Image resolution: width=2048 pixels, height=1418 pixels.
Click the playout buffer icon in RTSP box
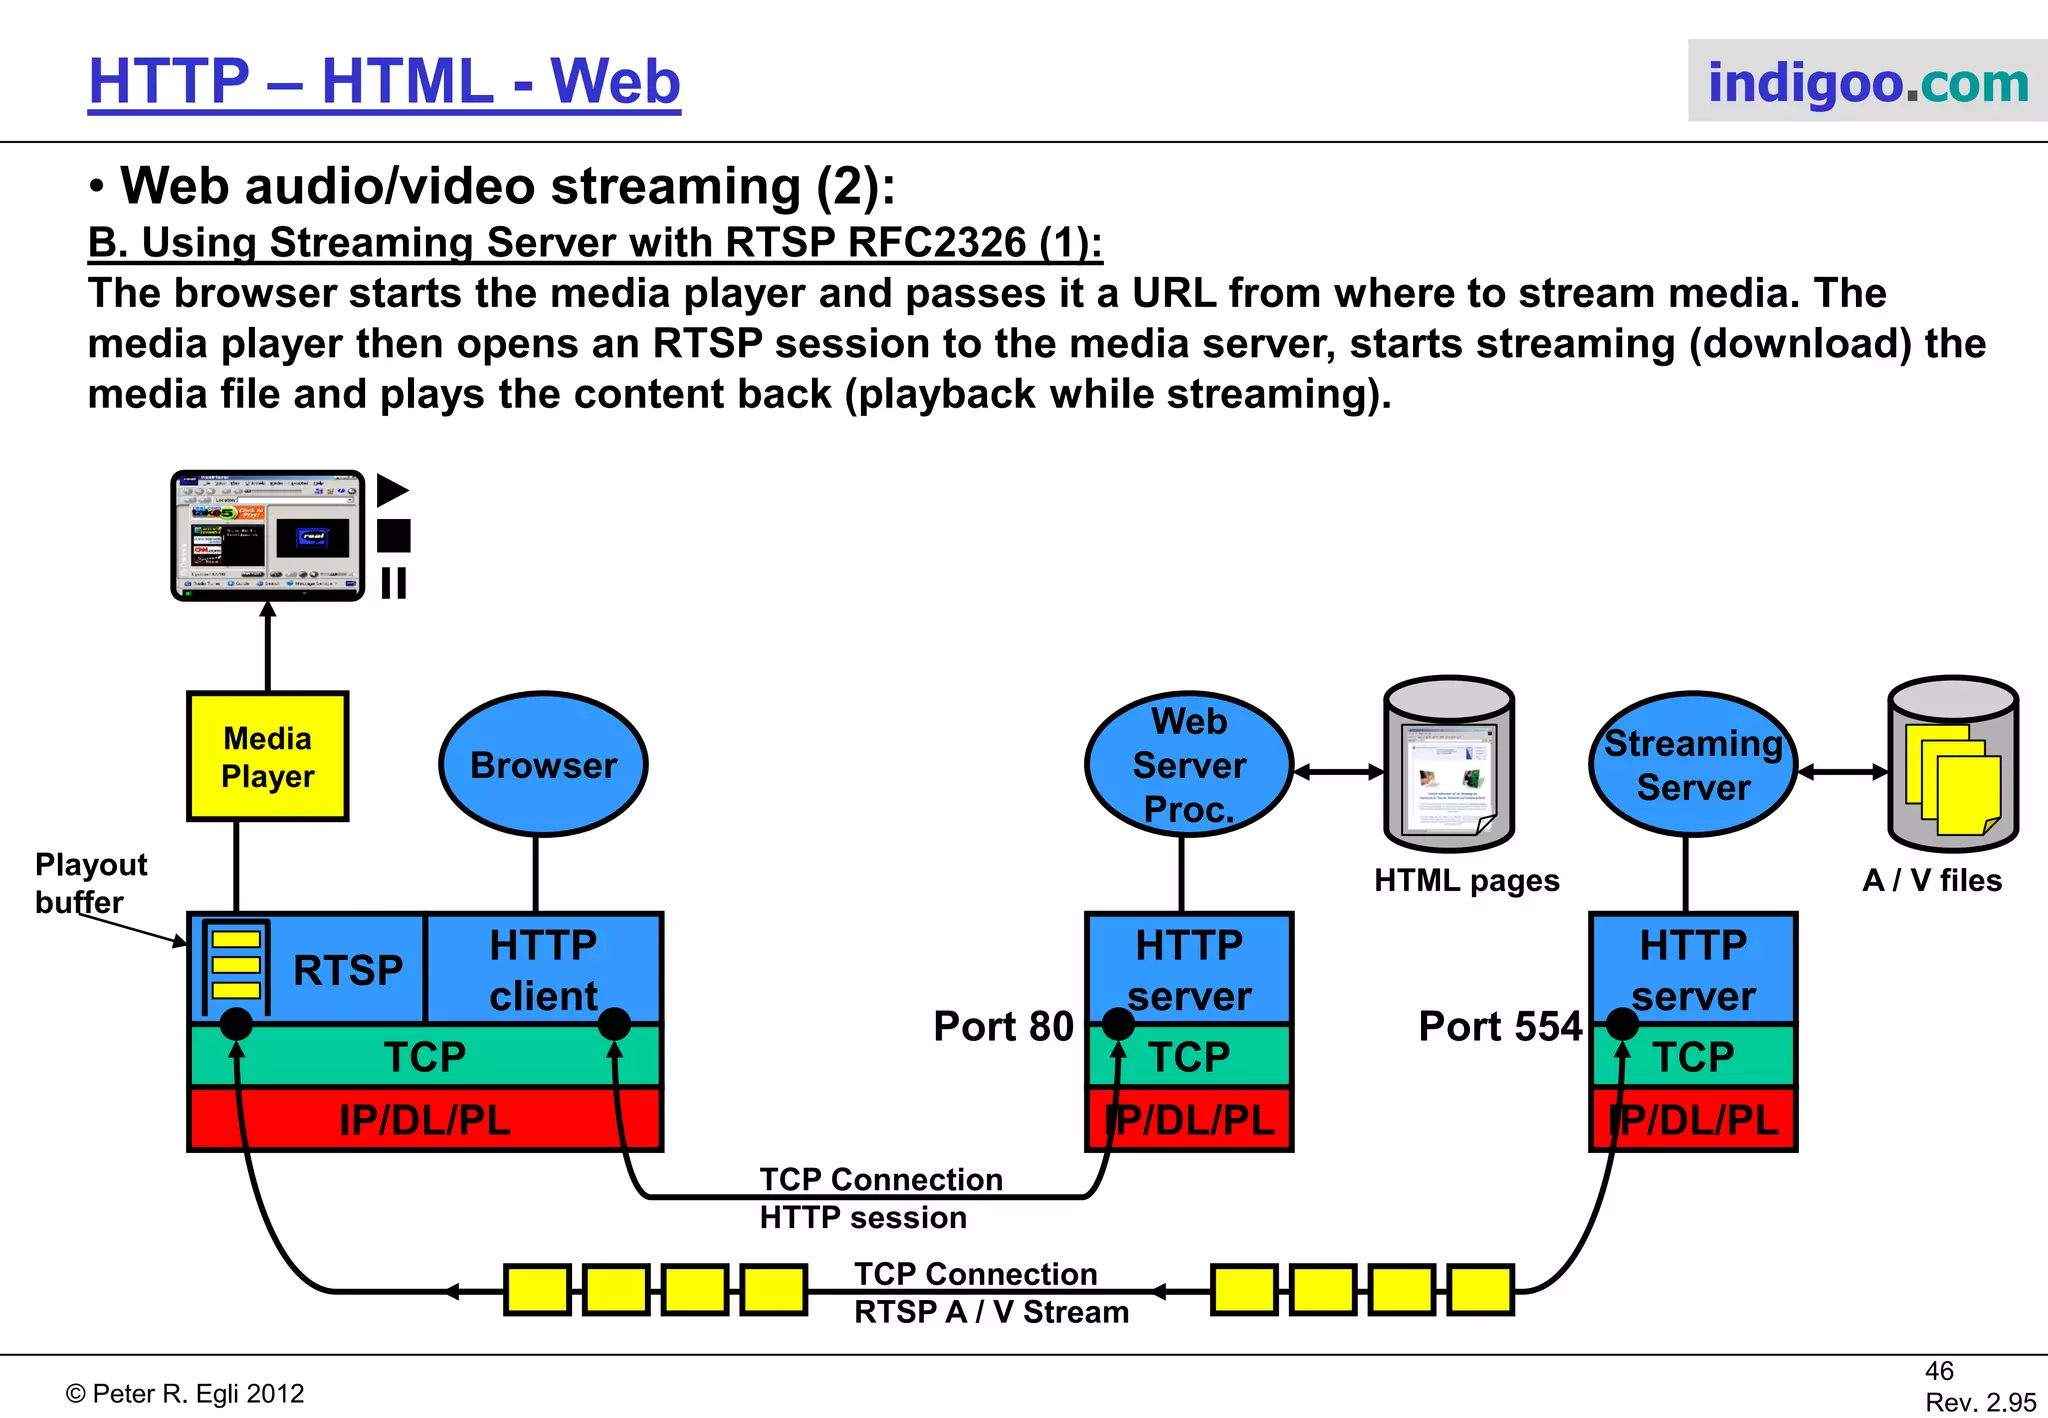click(x=236, y=965)
